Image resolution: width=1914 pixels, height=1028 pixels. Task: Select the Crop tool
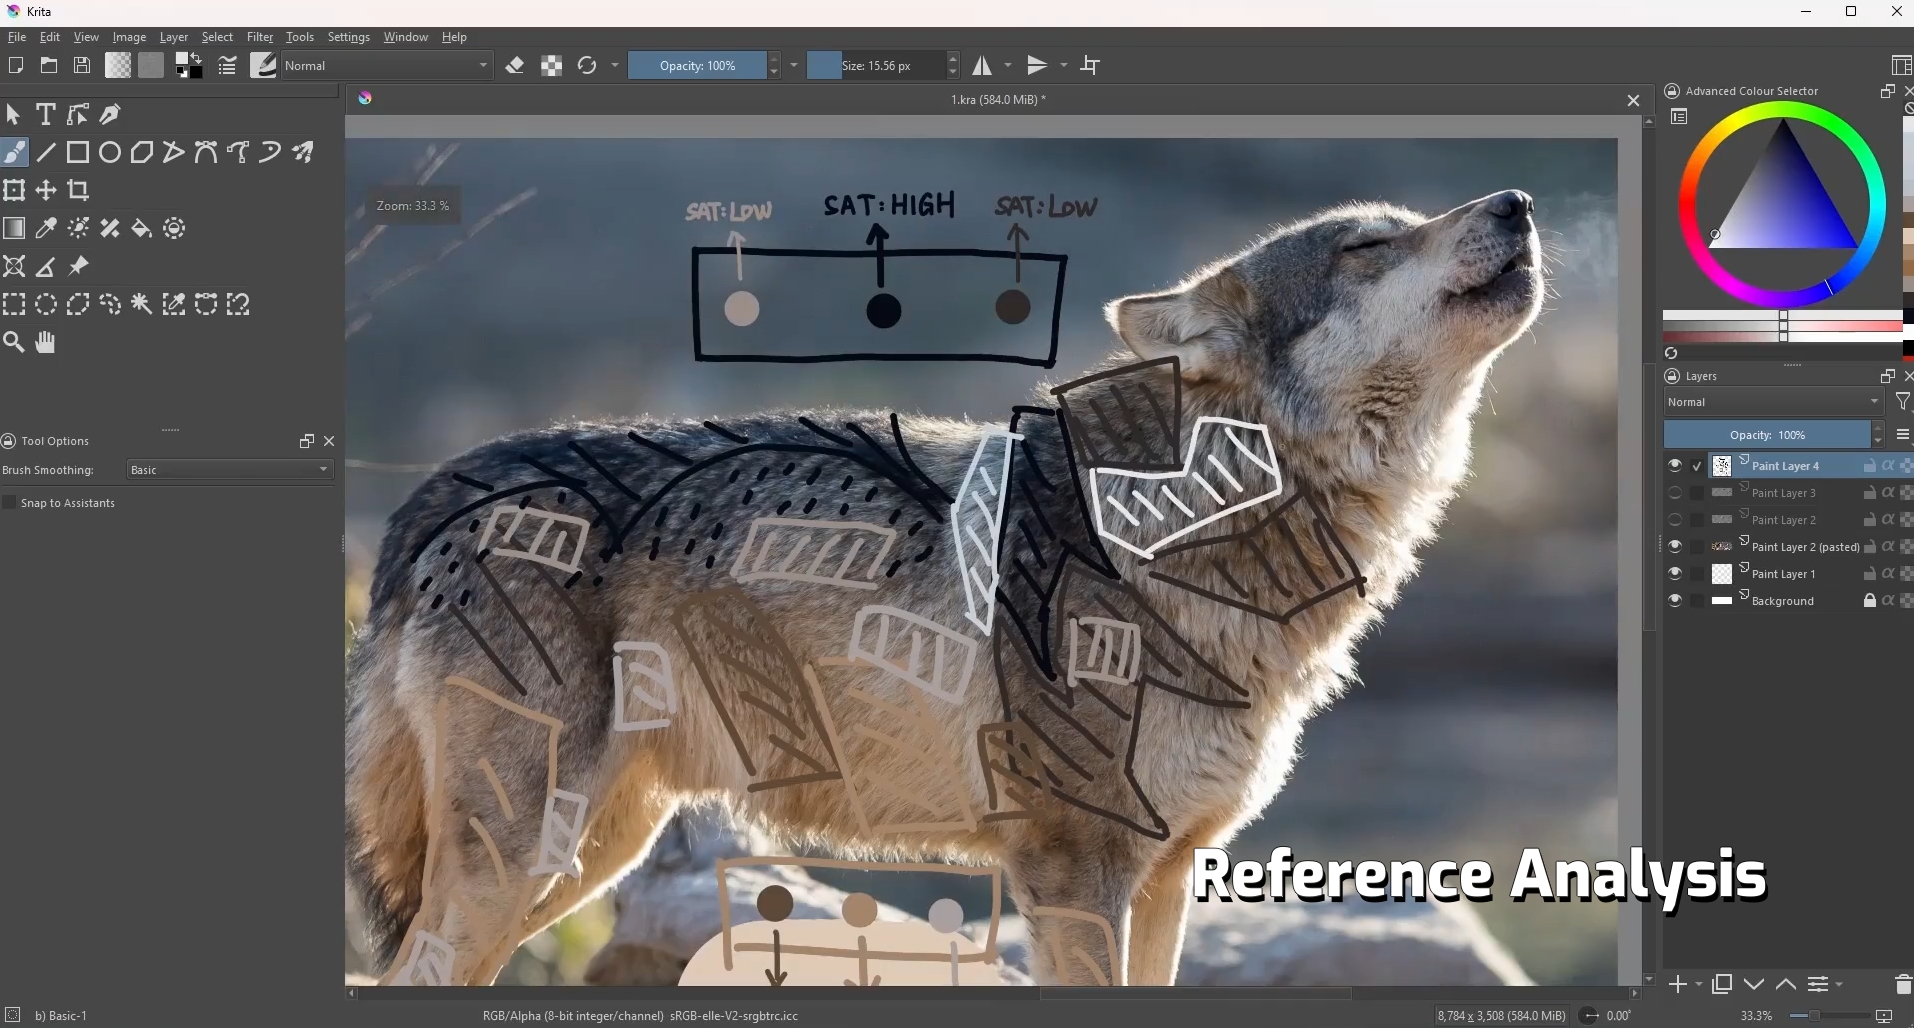click(x=78, y=190)
